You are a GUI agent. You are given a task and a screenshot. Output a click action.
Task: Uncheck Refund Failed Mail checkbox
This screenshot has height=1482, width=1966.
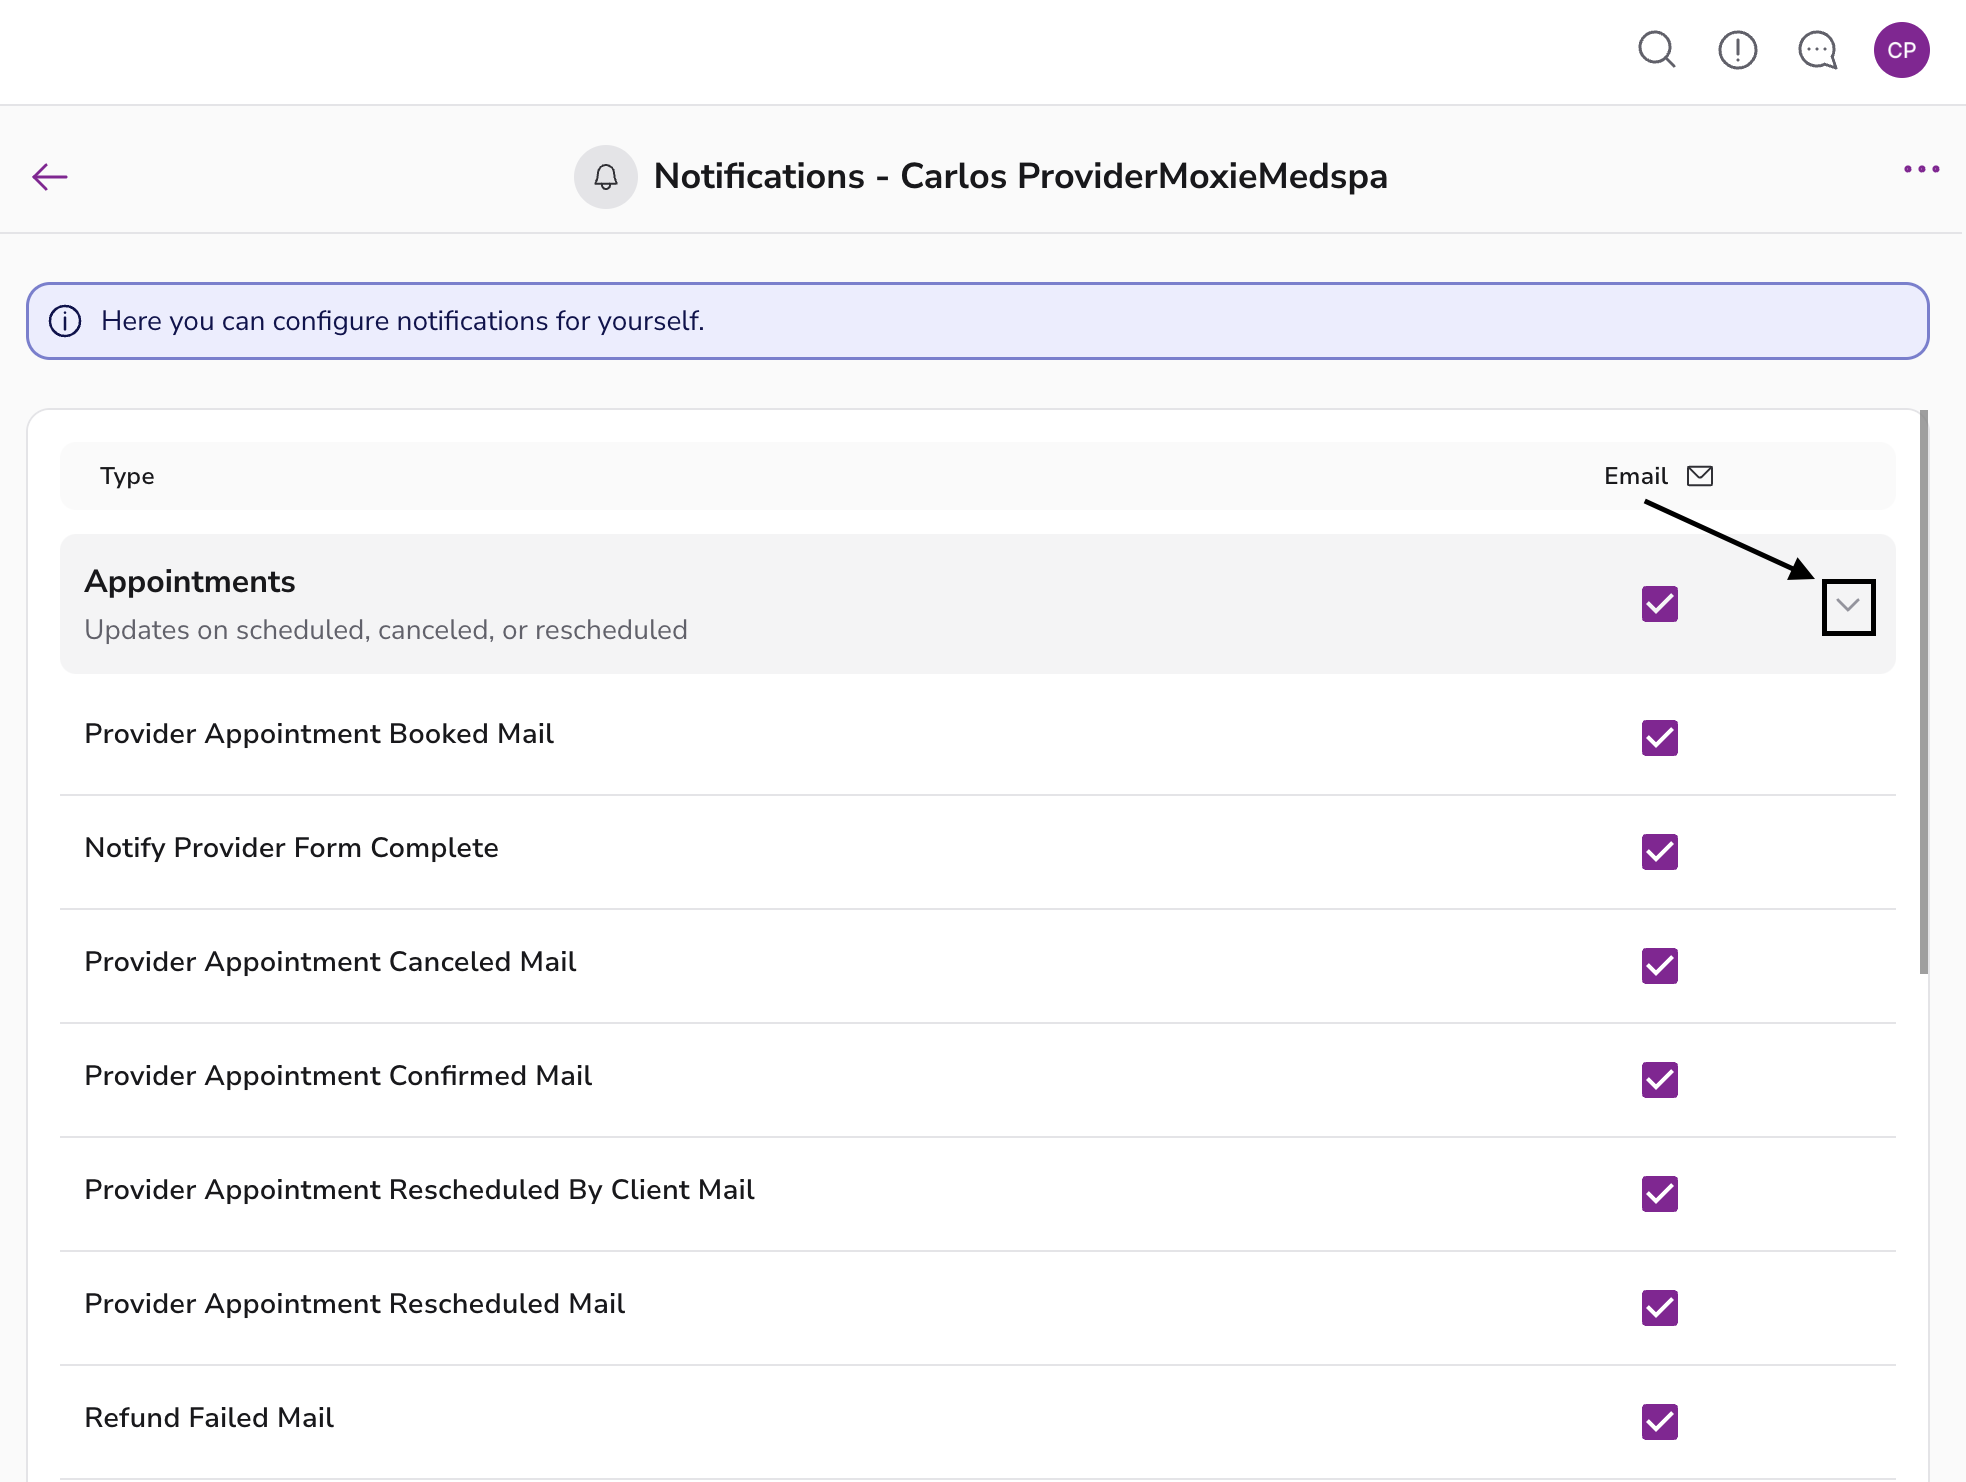click(x=1659, y=1422)
